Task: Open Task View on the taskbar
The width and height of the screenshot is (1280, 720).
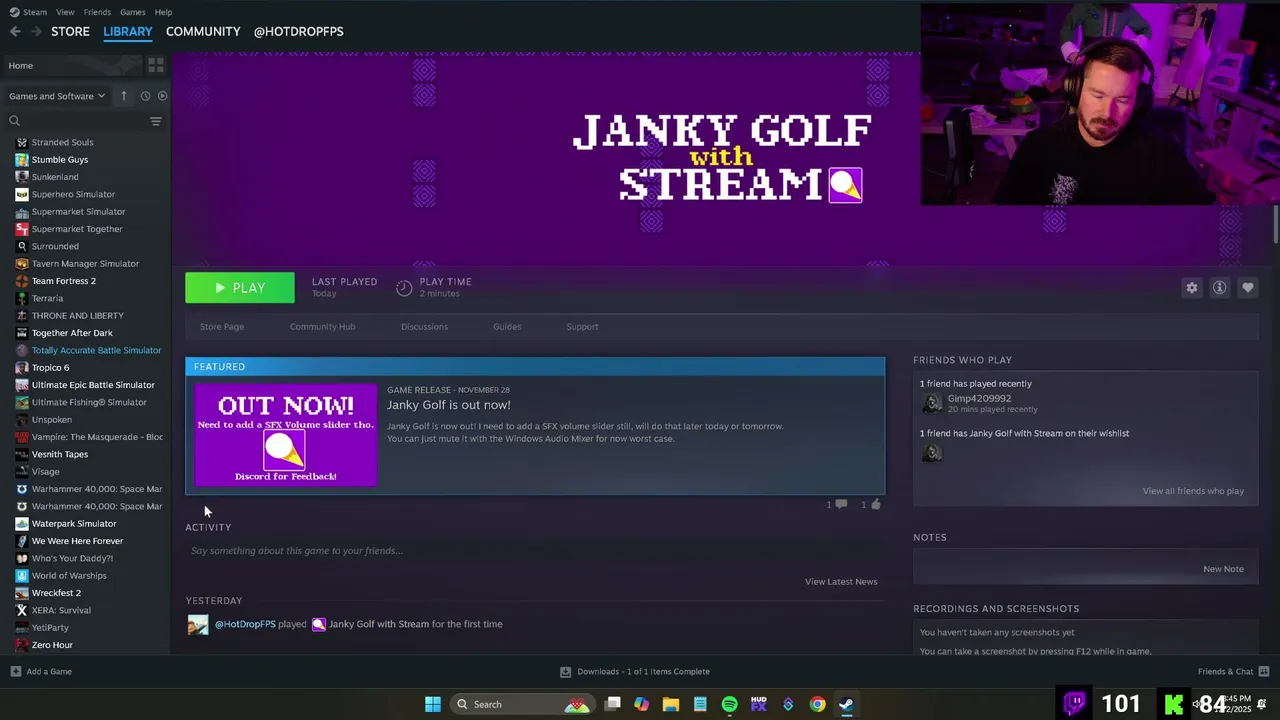Action: [x=613, y=704]
